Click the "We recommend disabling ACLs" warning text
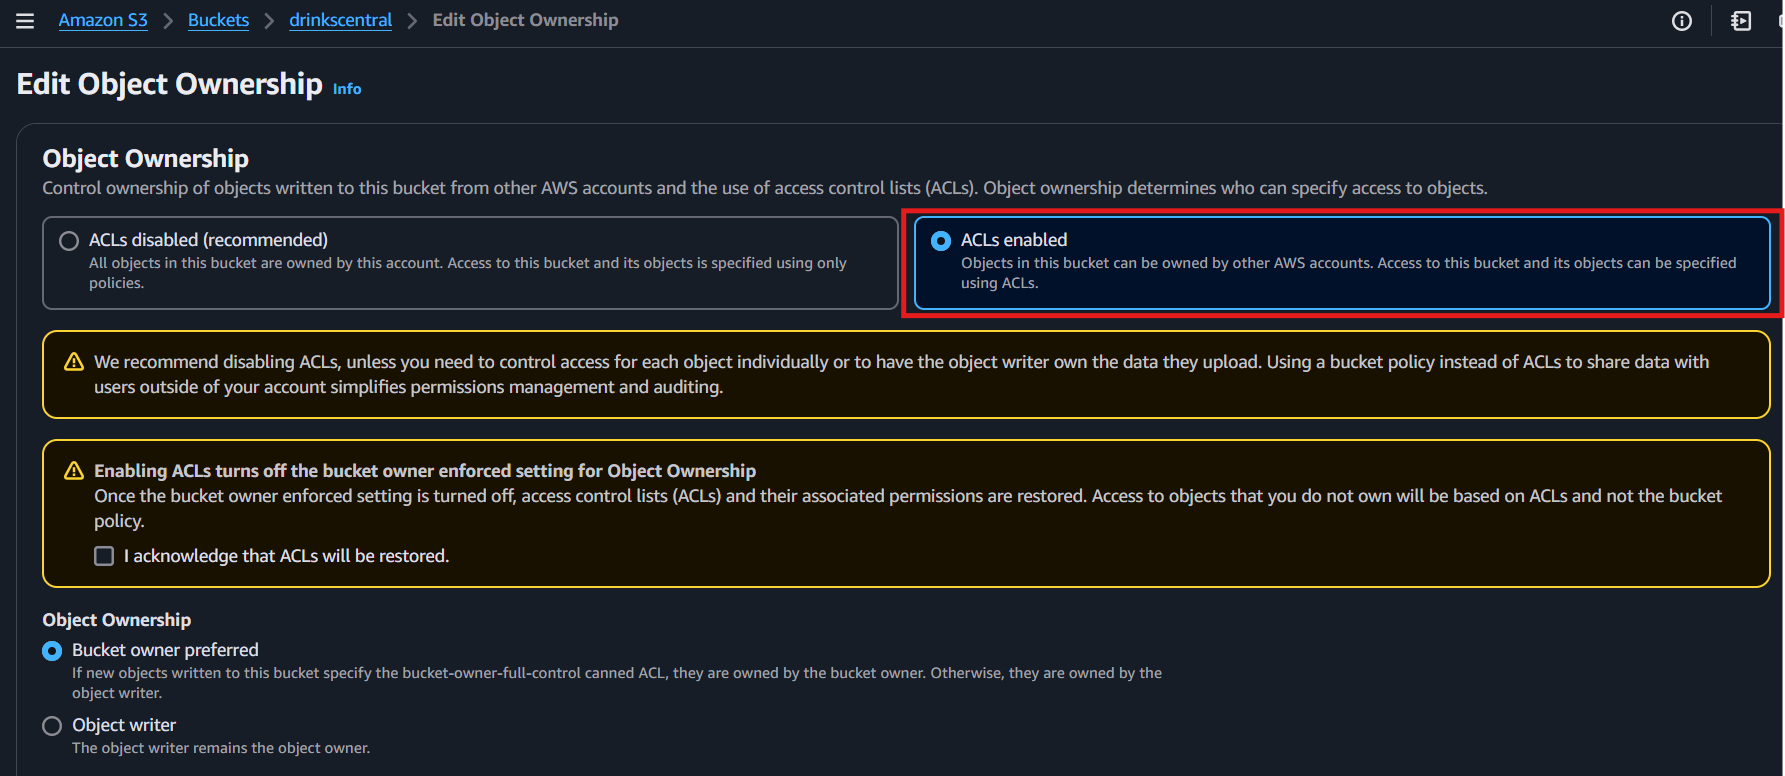 [x=901, y=374]
